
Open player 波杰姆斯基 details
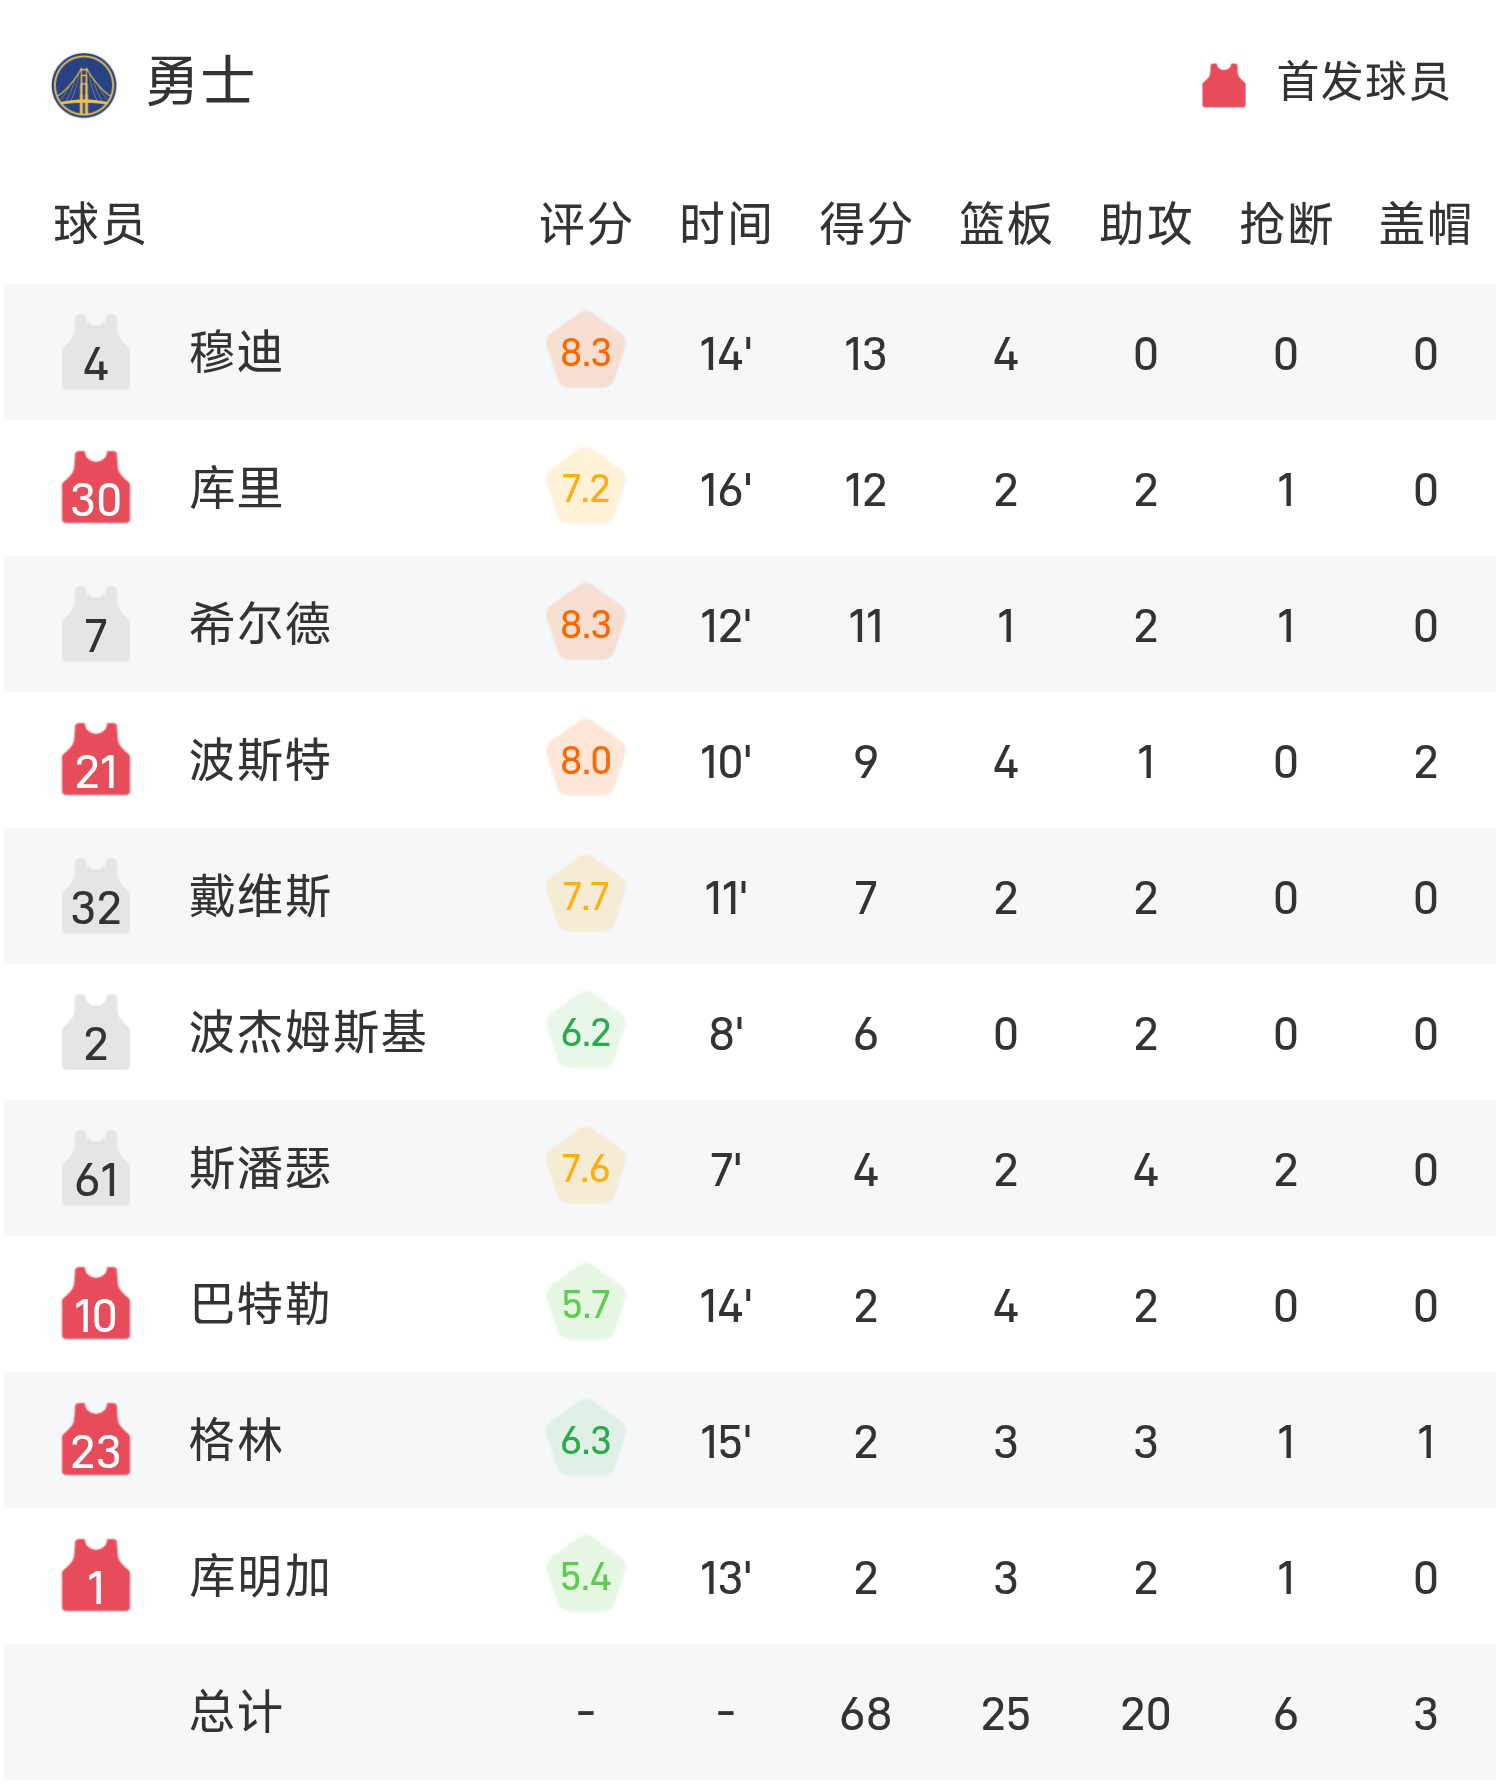click(308, 1033)
